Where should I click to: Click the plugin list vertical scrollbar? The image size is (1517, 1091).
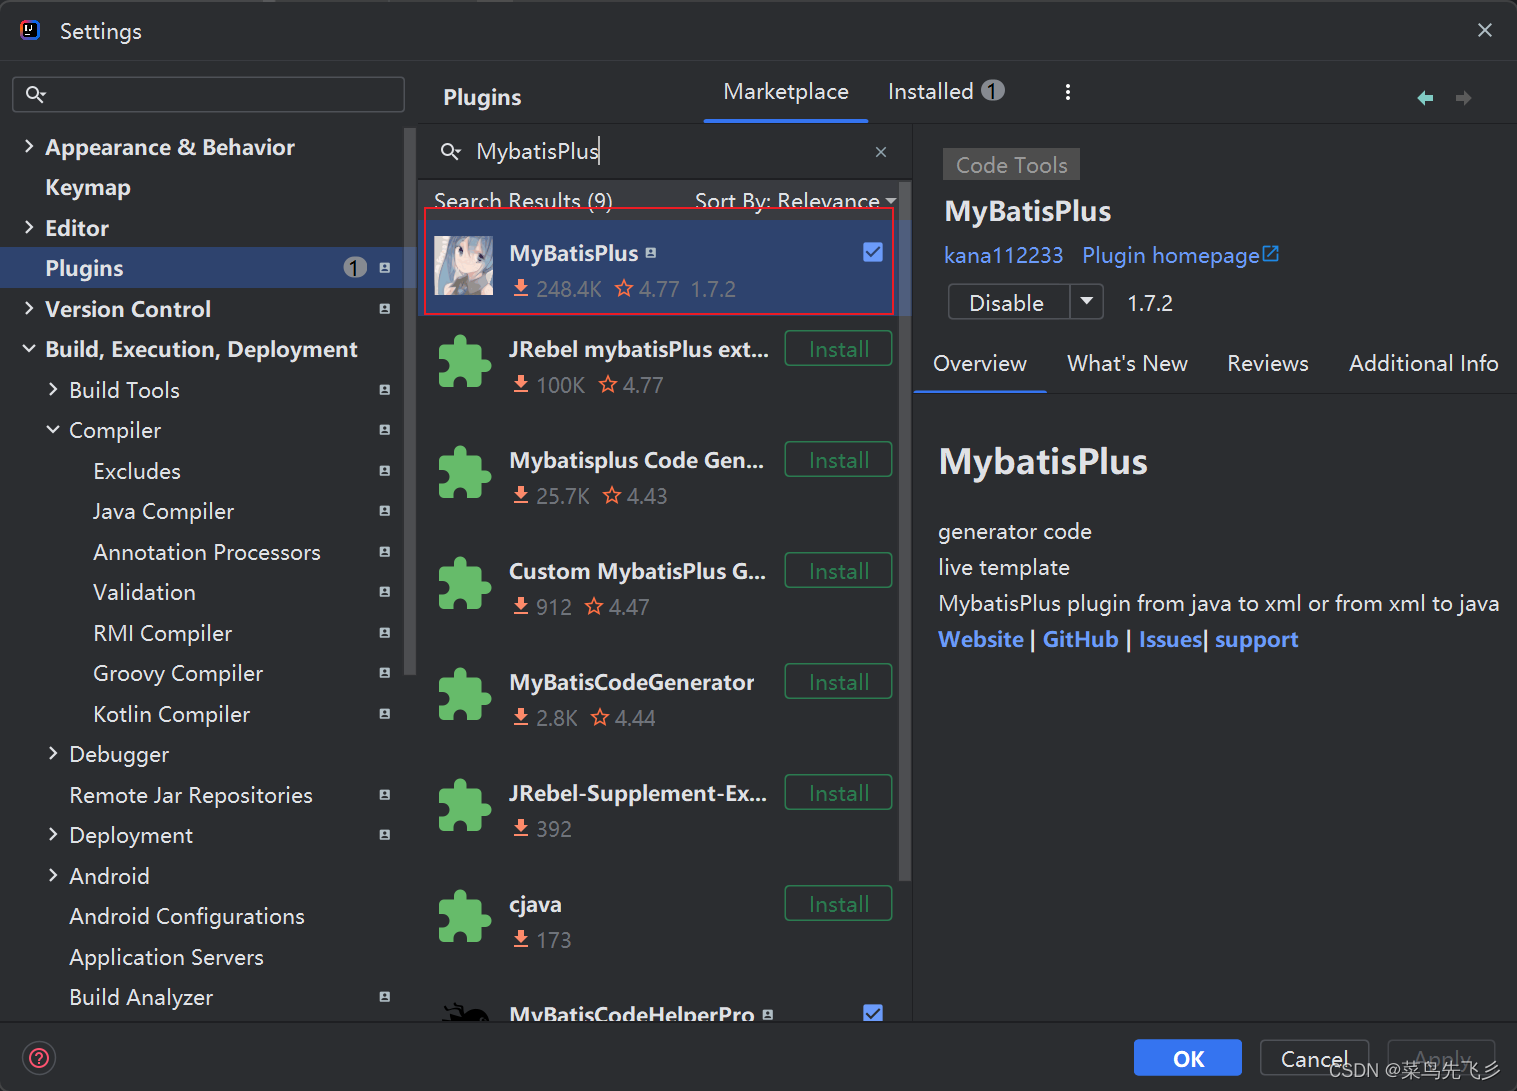[905, 532]
